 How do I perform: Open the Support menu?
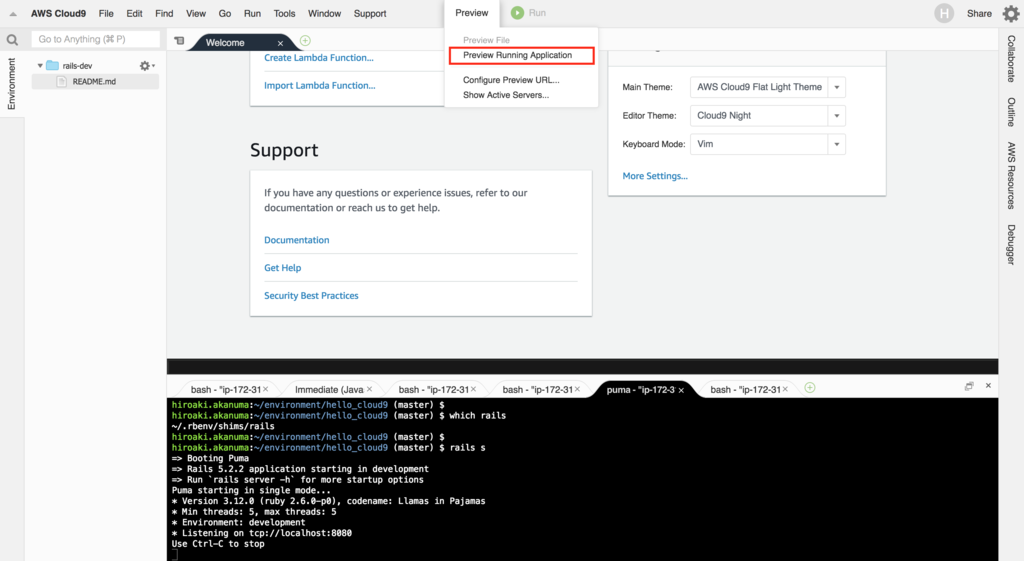[370, 14]
